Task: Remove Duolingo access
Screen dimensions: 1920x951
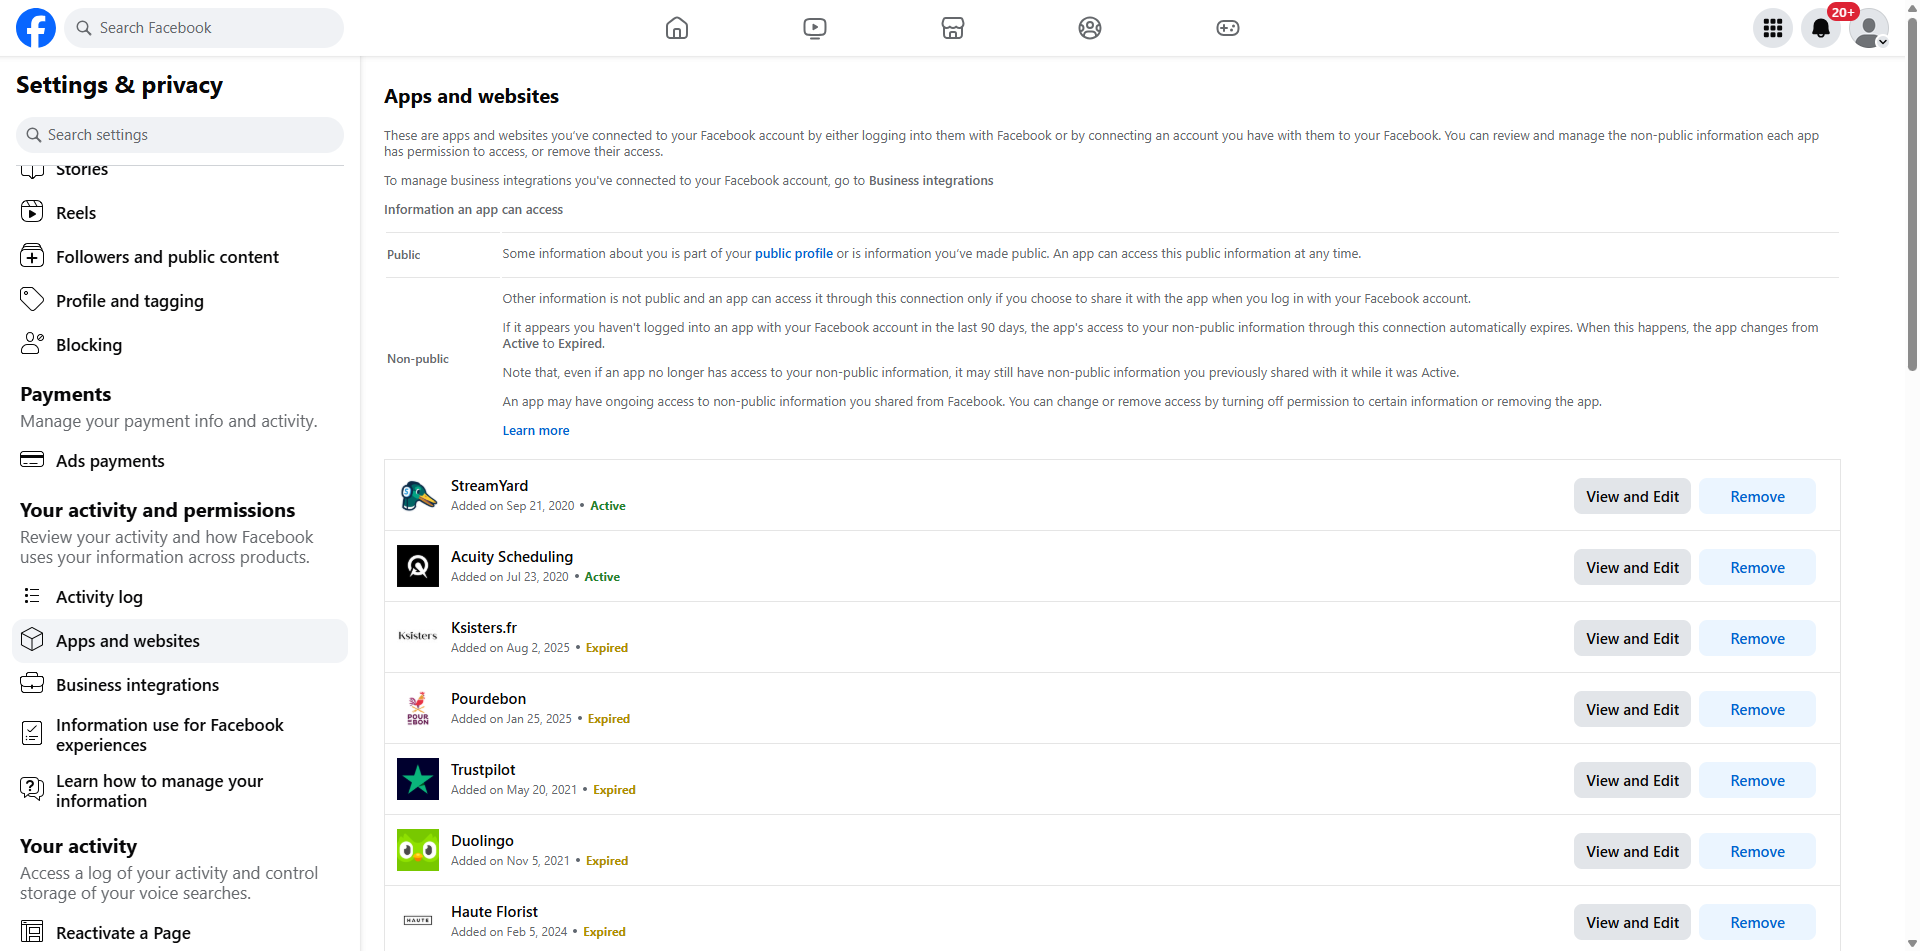Action: [x=1757, y=851]
